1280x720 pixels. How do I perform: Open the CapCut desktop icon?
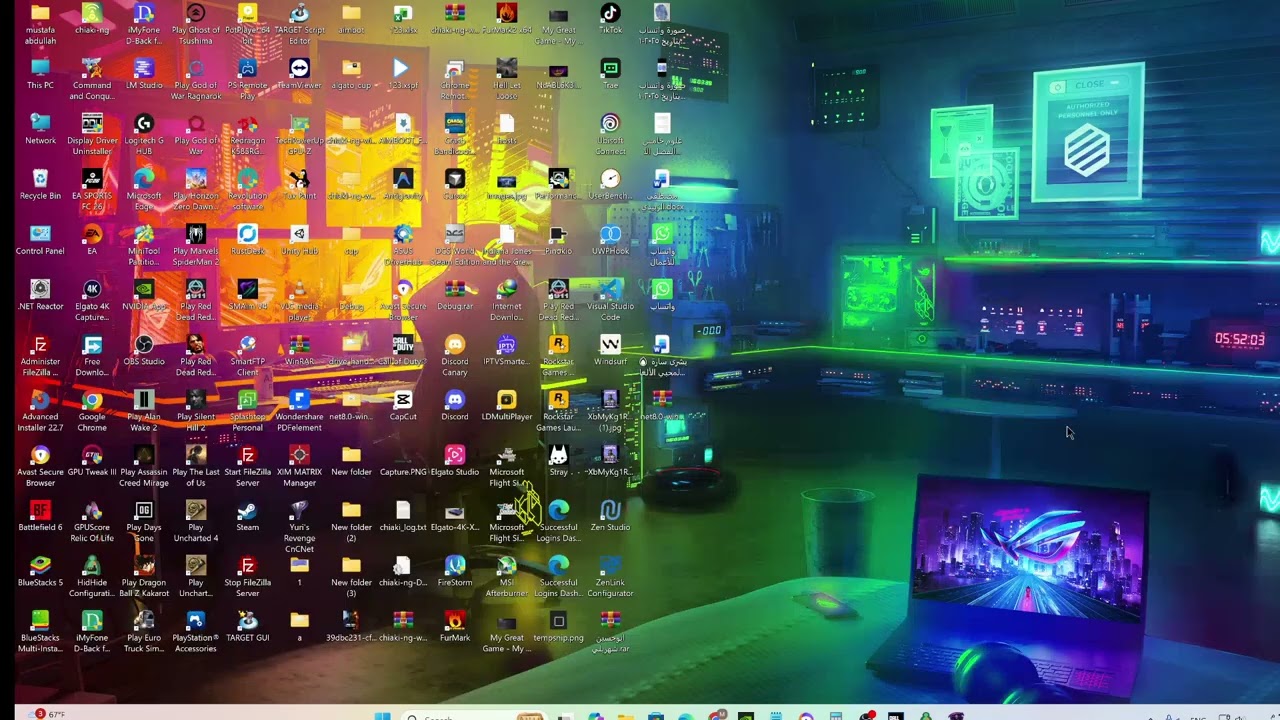403,404
